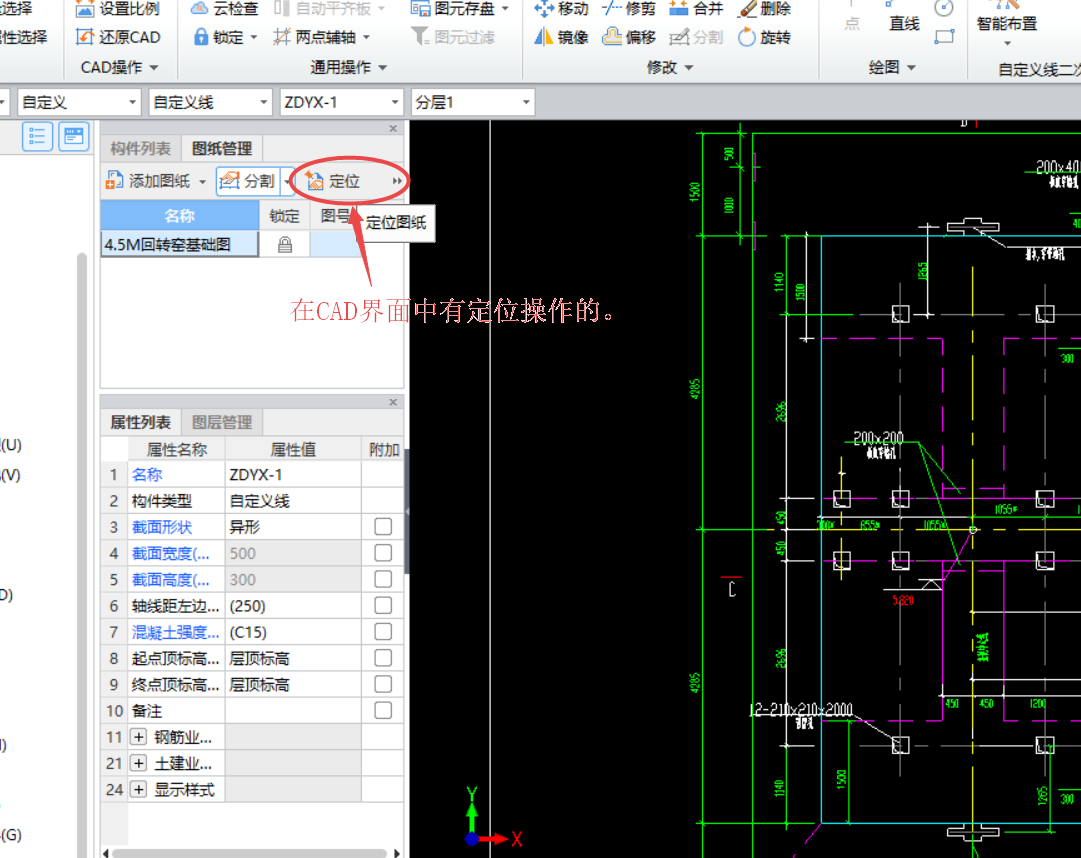
Task: Choose the 直线 line drawing tool
Action: pos(904,19)
